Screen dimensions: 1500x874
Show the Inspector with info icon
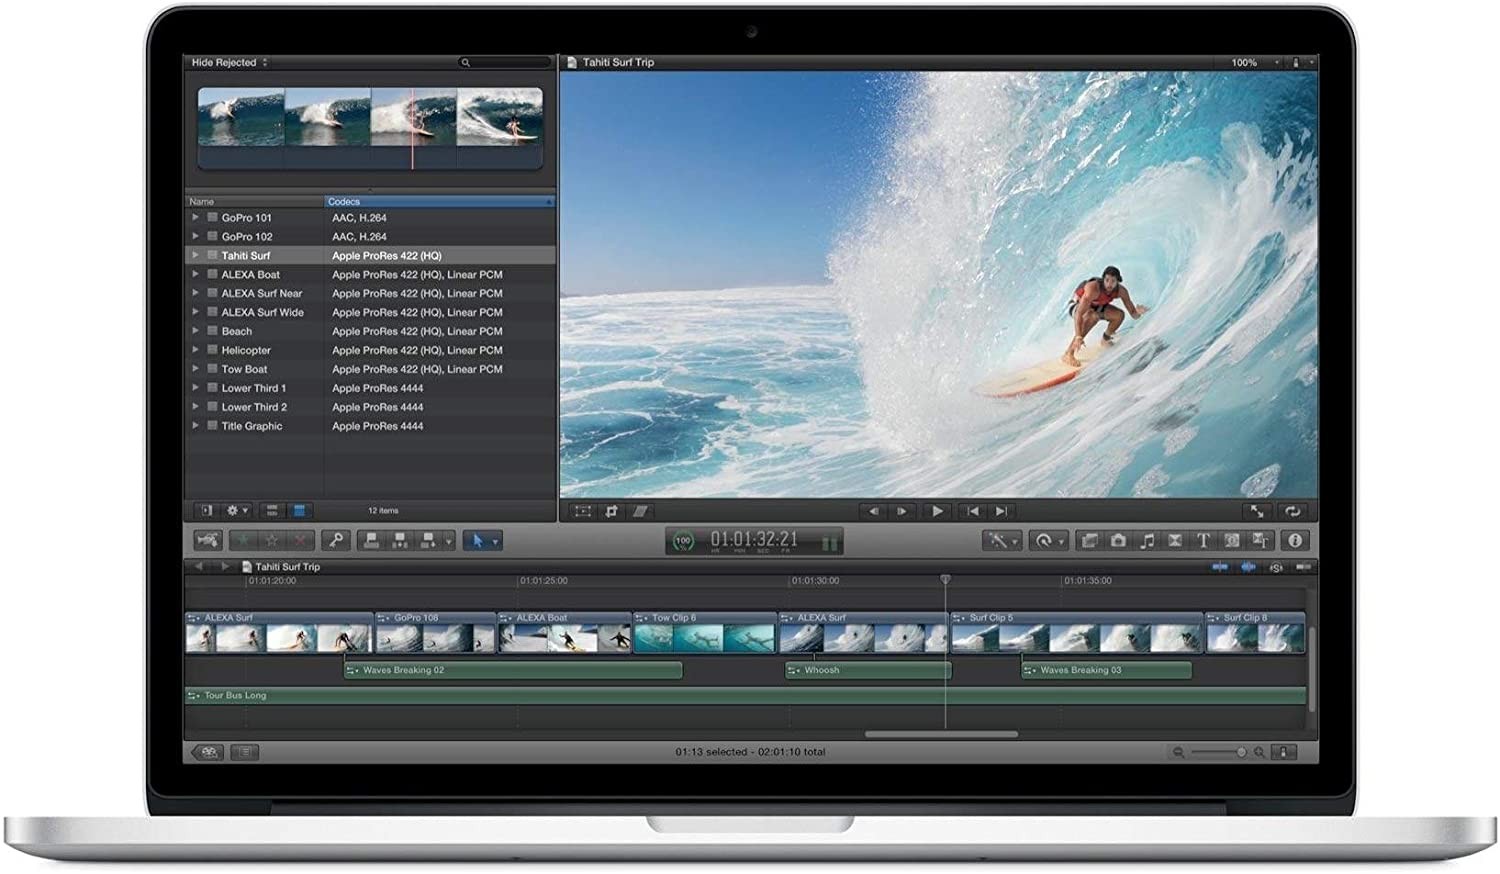pos(1295,541)
